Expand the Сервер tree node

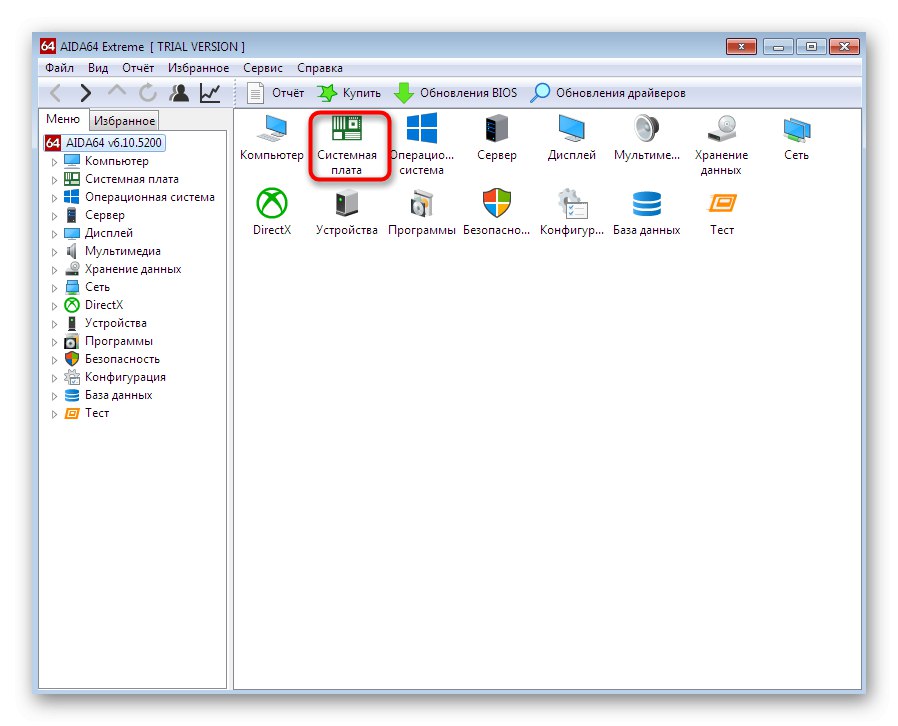point(54,216)
